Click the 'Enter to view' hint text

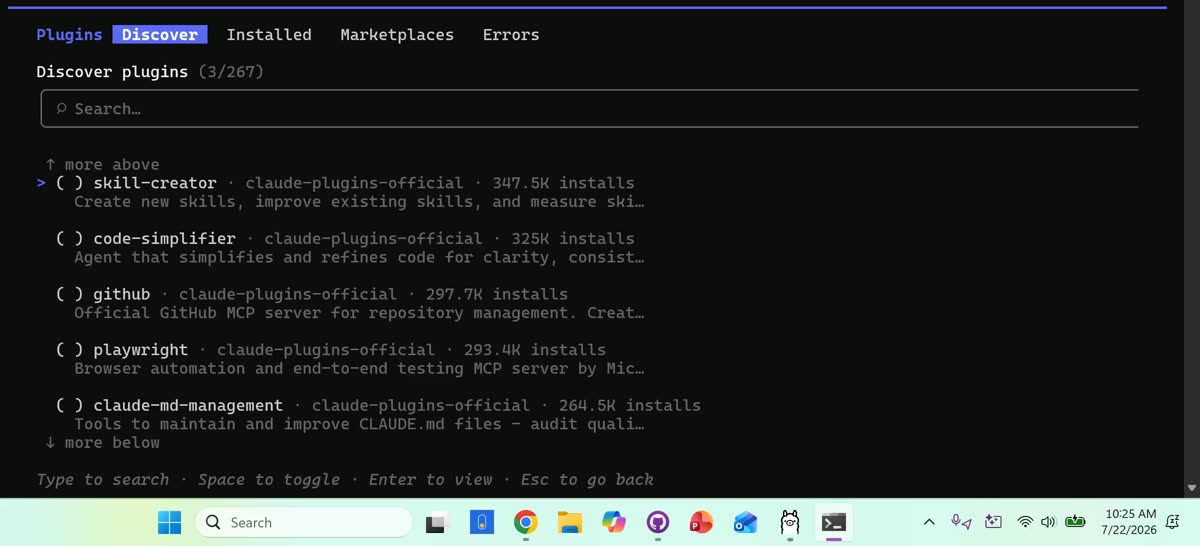[x=431, y=480]
